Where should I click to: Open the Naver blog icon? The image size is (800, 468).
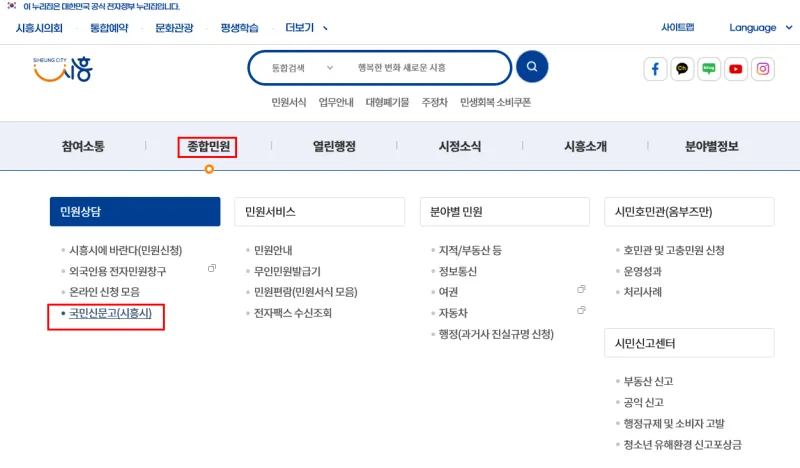click(x=710, y=69)
